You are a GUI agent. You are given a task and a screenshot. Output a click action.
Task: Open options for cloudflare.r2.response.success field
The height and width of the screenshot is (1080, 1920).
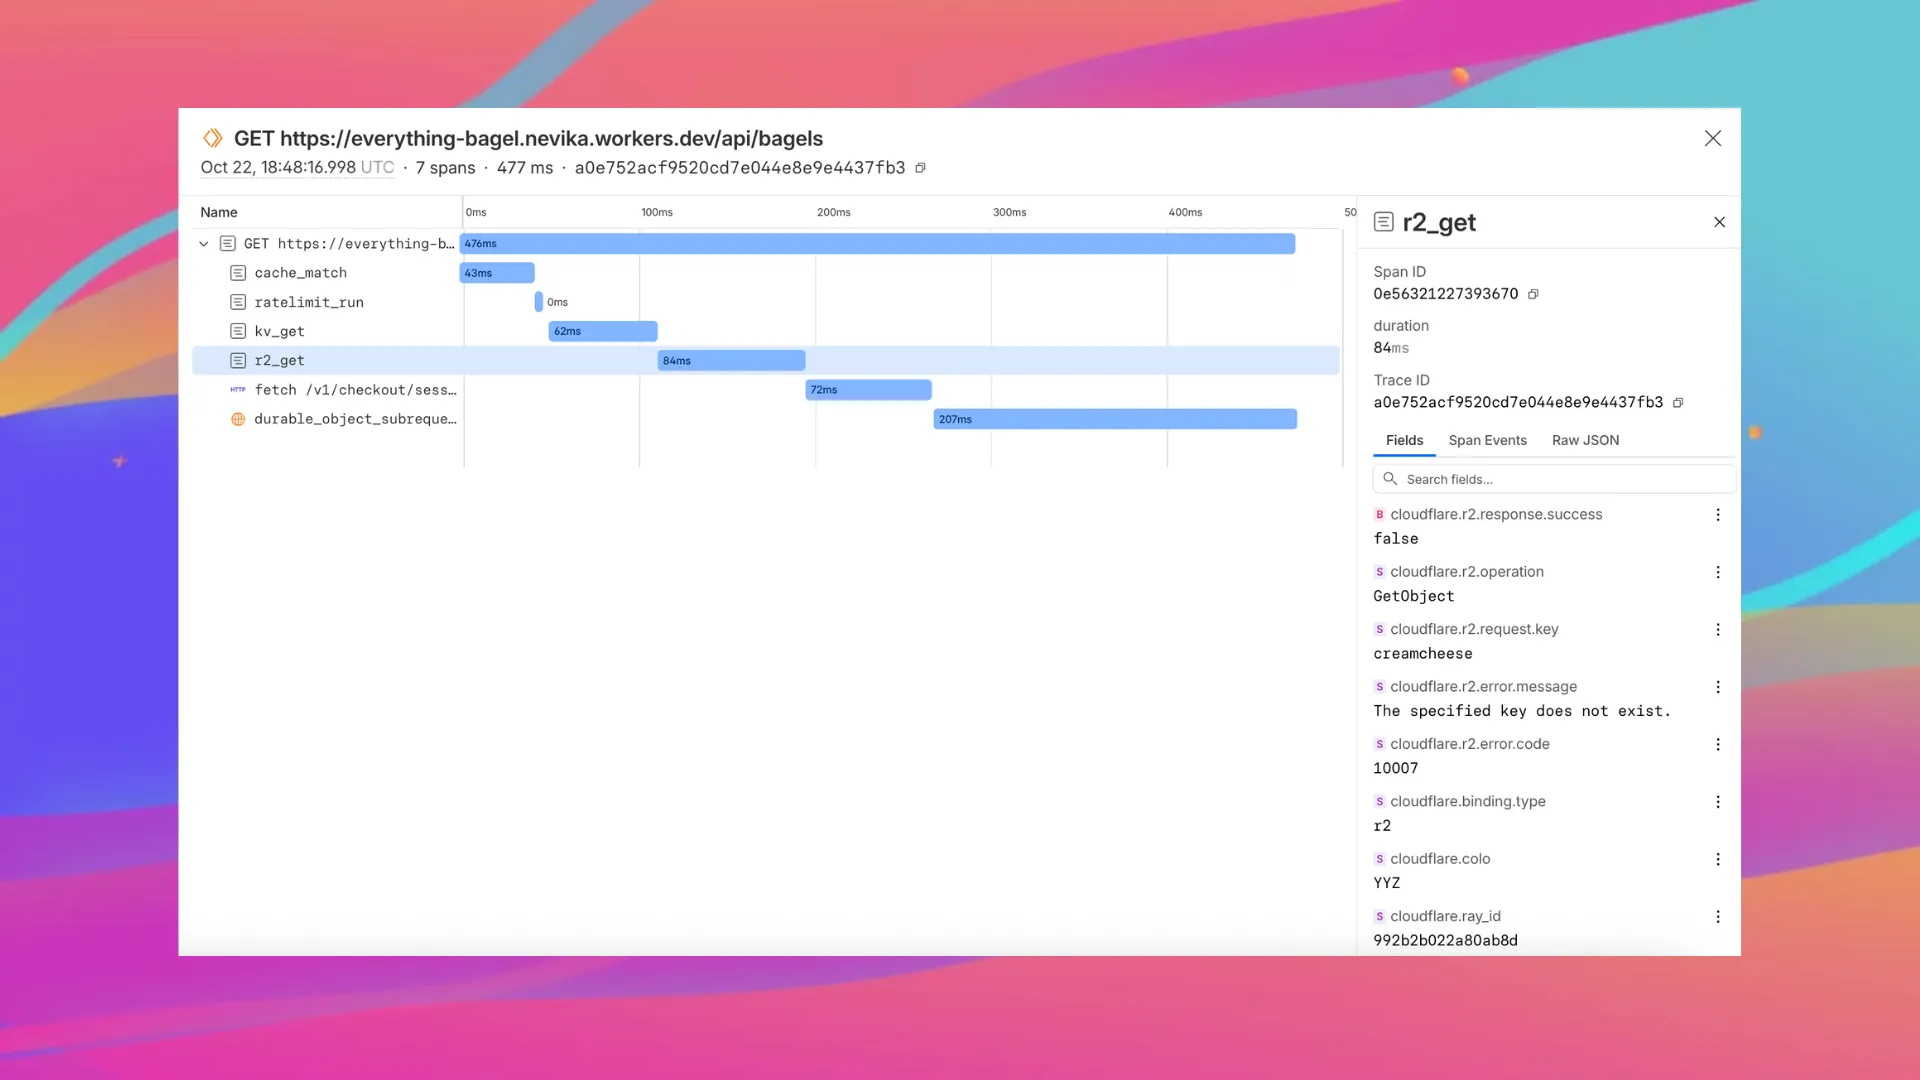[1718, 515]
